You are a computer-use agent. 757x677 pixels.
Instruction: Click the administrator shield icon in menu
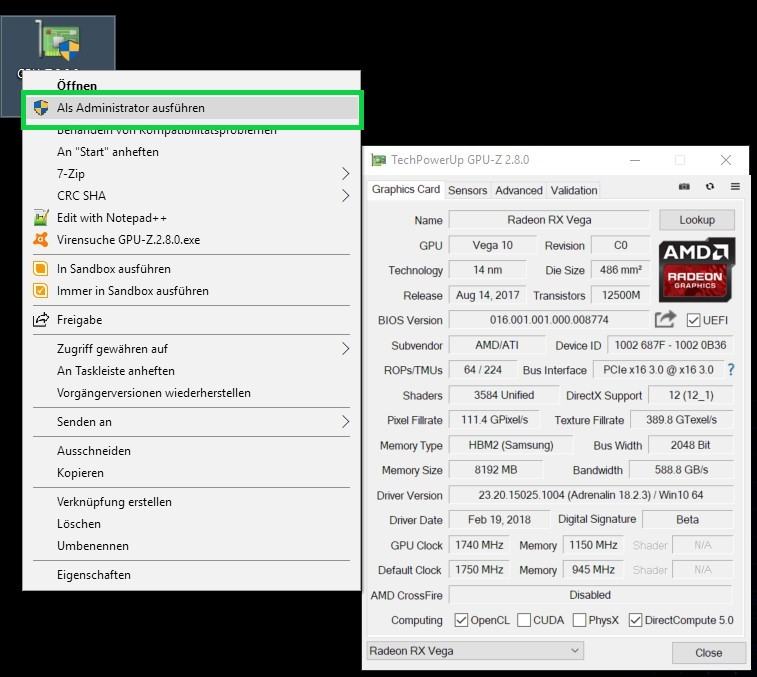pyautogui.click(x=41, y=108)
